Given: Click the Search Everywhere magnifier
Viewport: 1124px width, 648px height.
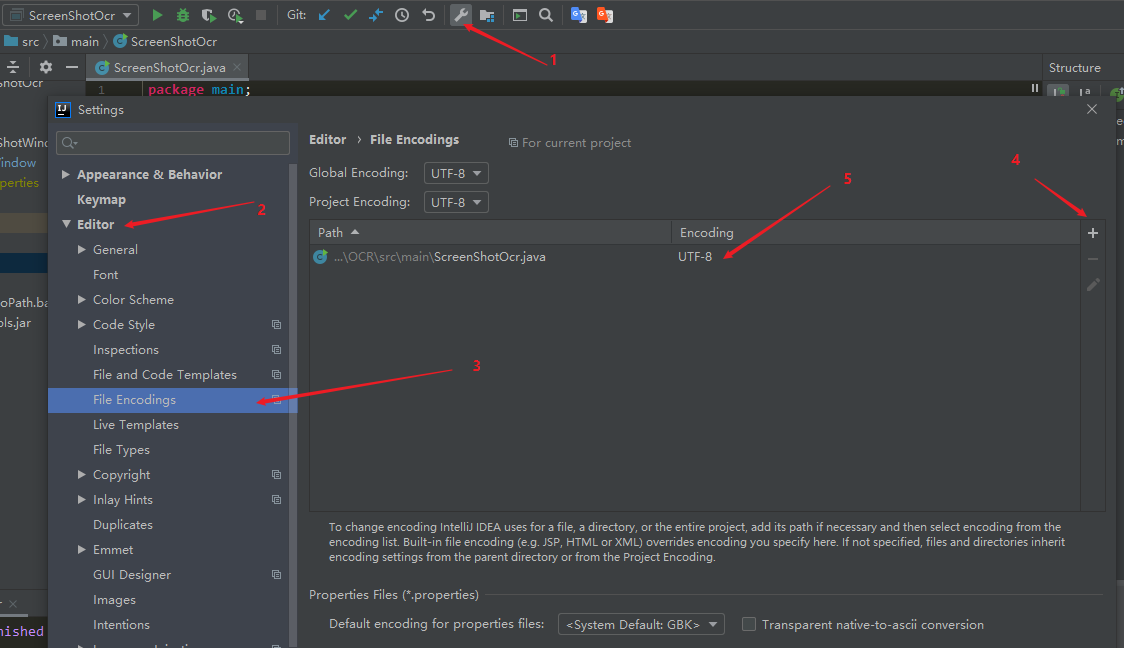Looking at the screenshot, I should (x=546, y=15).
